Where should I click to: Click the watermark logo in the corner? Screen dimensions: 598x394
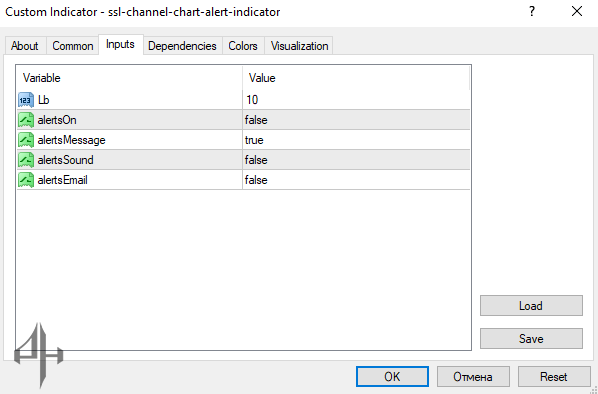click(x=39, y=355)
